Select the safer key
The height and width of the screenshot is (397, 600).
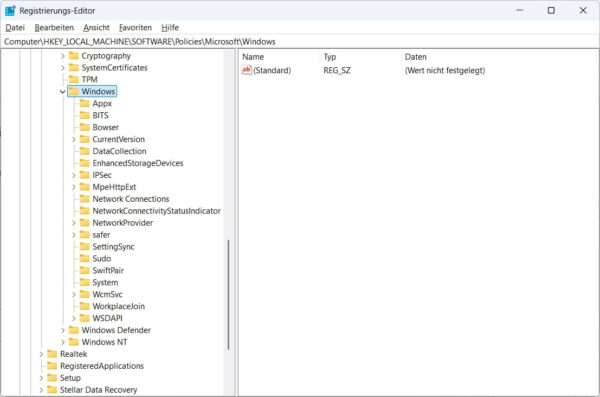tap(101, 235)
